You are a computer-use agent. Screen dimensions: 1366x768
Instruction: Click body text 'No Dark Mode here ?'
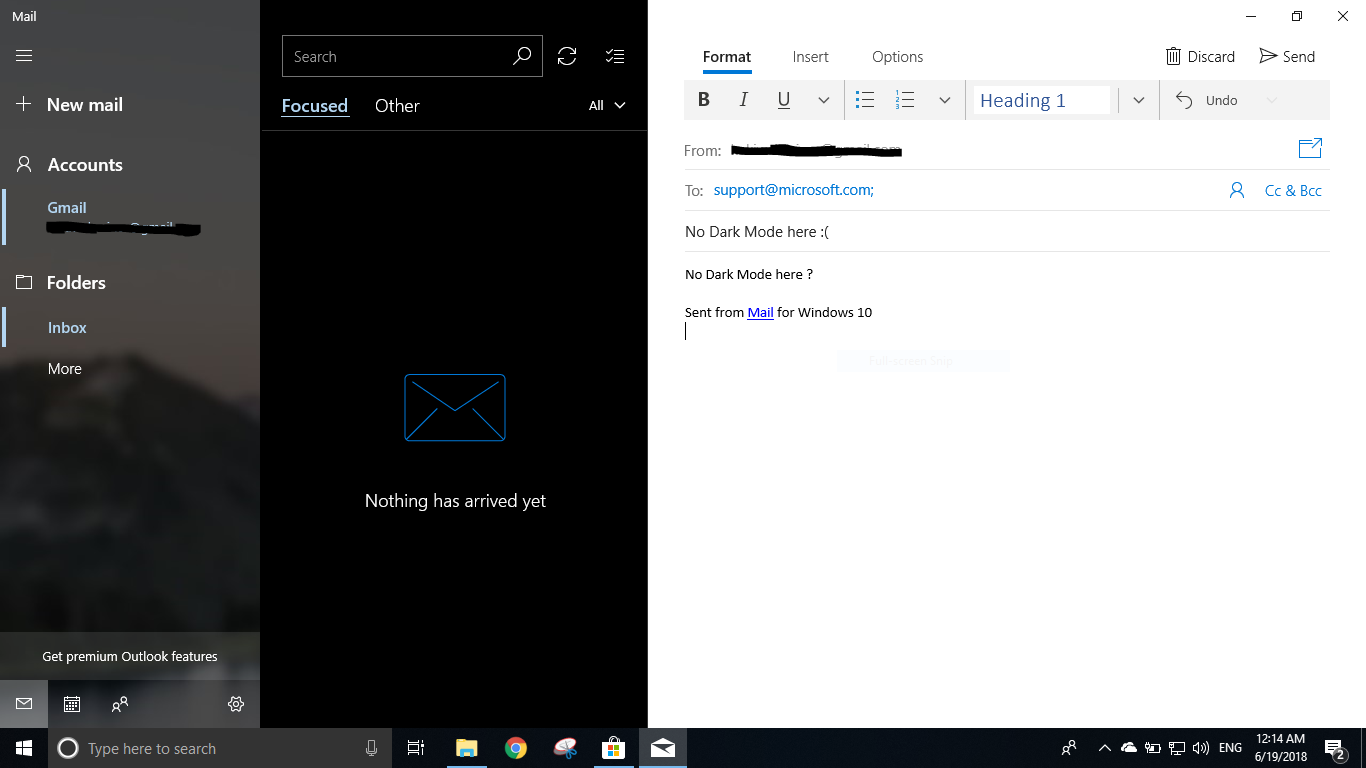[749, 274]
